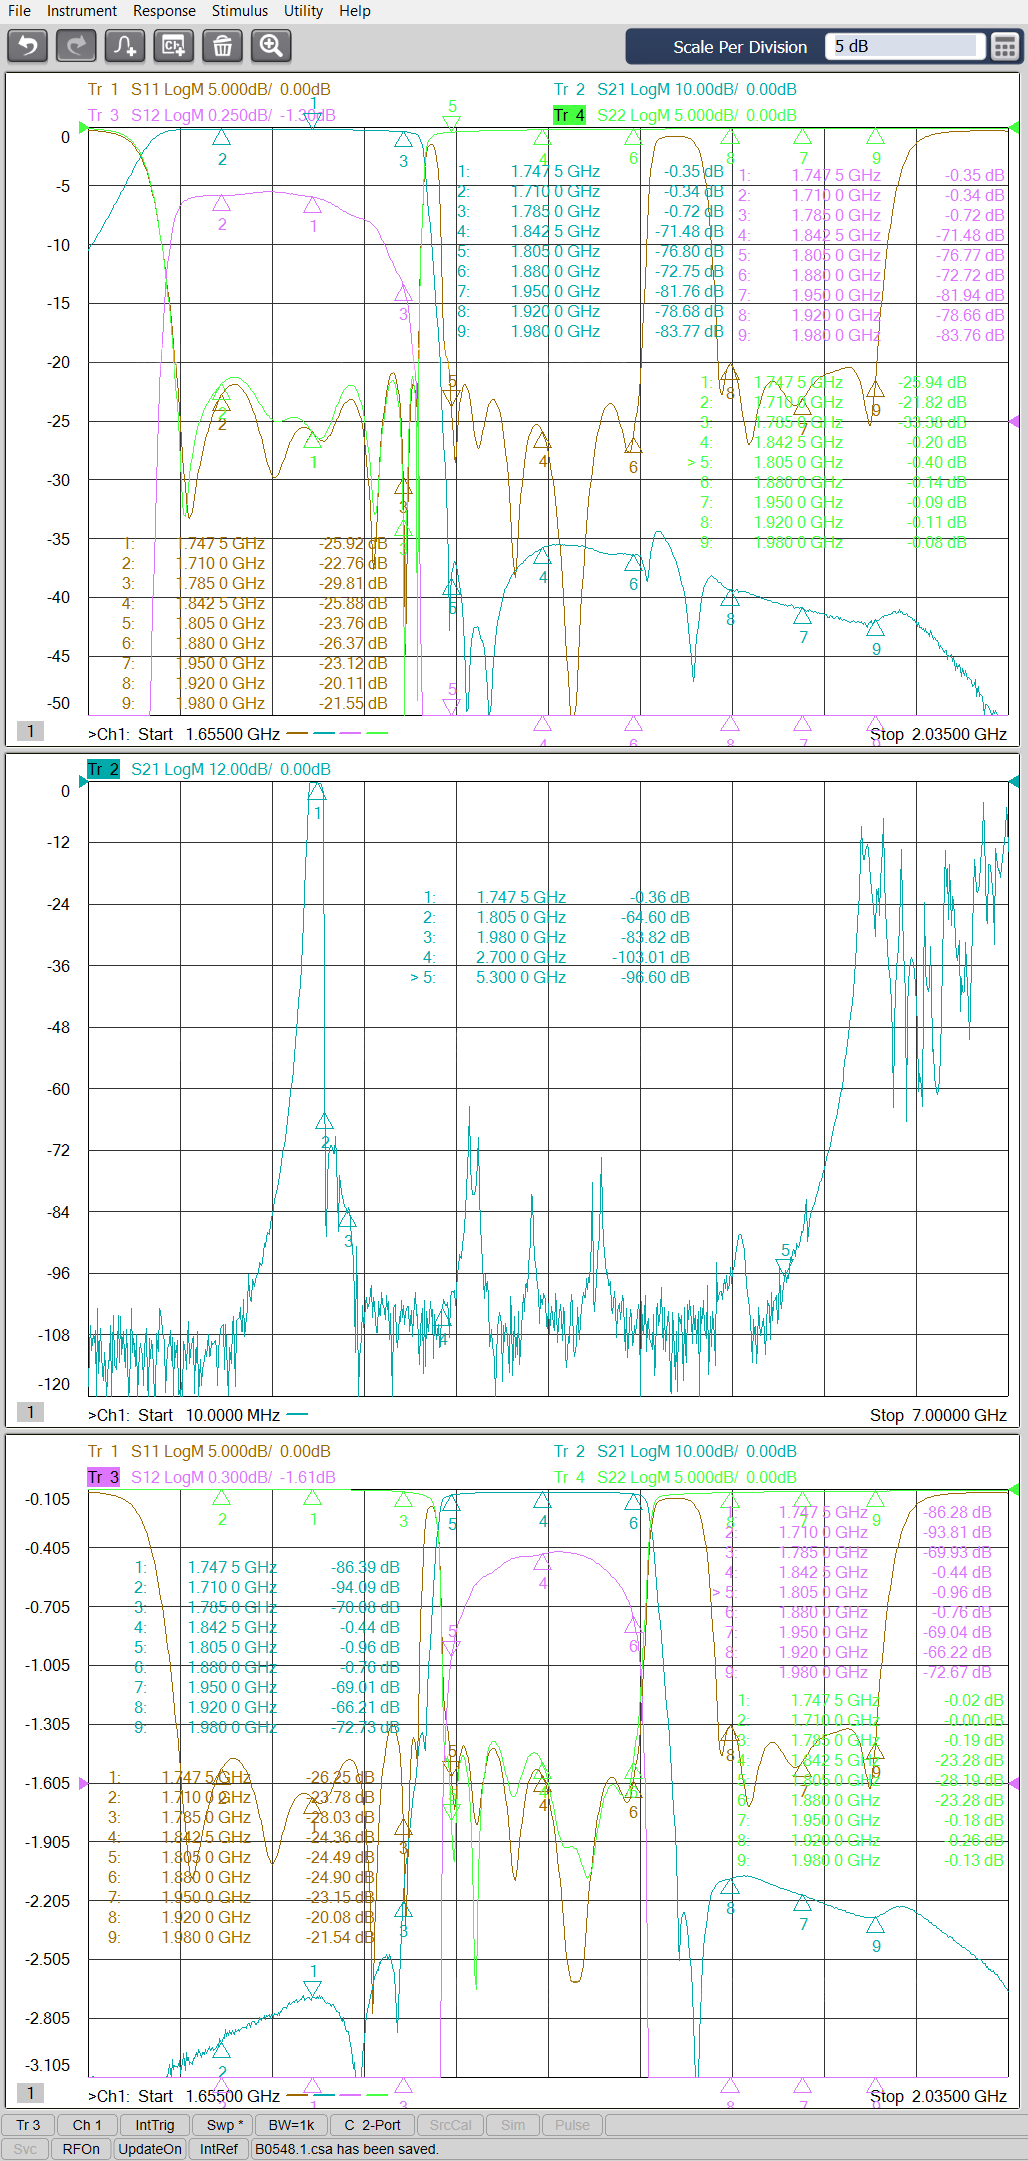The width and height of the screenshot is (1028, 2161).
Task: Open the numeric keypad icon
Action: (x=1004, y=47)
